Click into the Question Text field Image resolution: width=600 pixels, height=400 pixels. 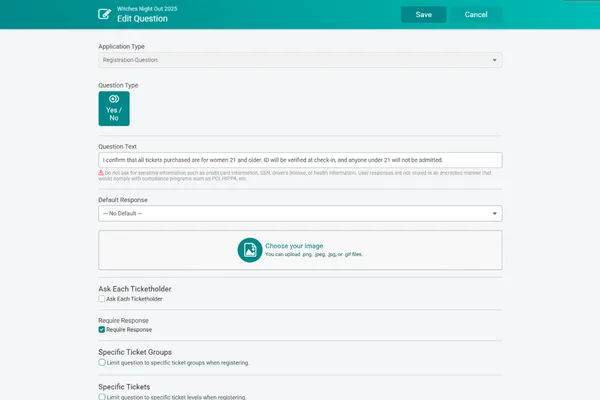(299, 160)
